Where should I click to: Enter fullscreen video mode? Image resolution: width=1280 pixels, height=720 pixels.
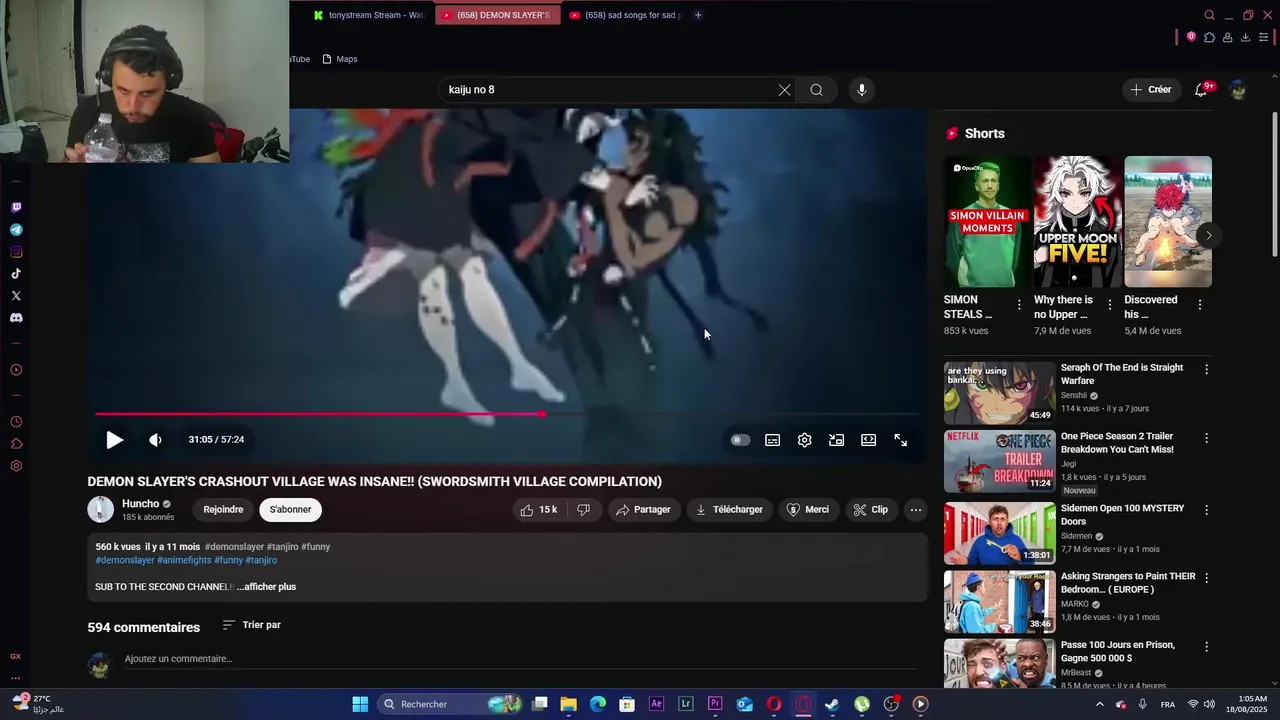[x=901, y=440]
